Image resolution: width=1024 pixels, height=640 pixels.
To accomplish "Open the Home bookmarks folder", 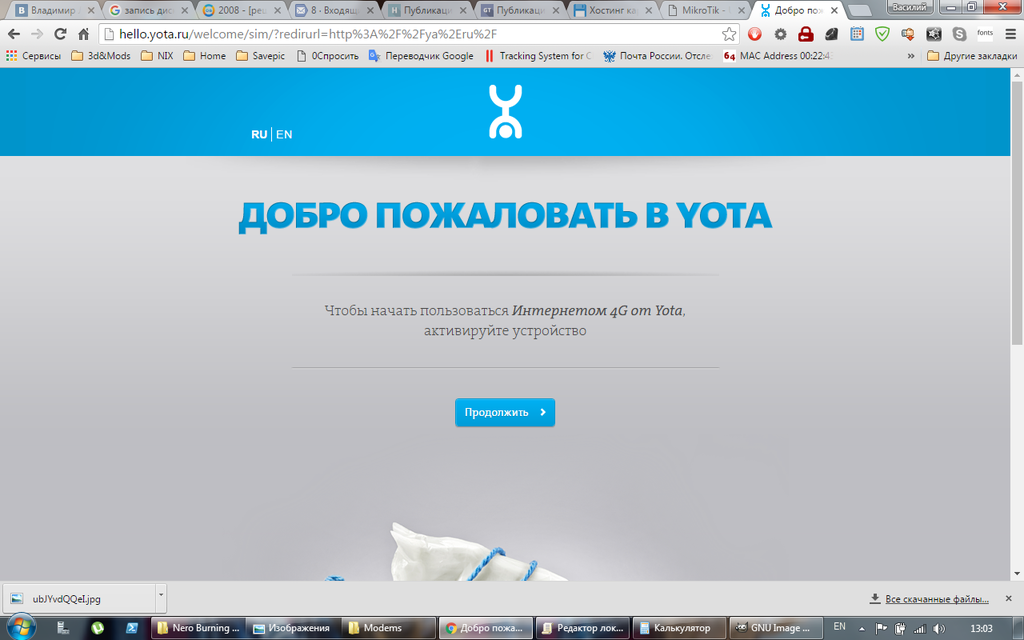I will (204, 56).
